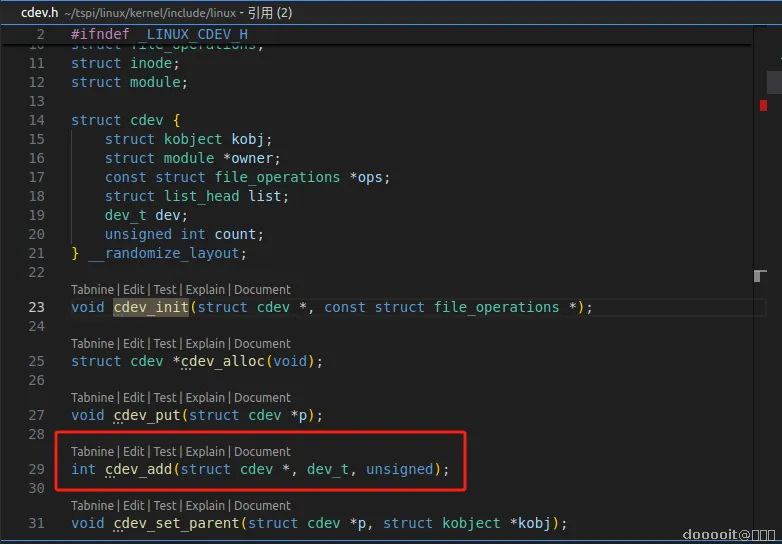Click line number 14 in gutter
782x544 pixels.
tap(36, 120)
